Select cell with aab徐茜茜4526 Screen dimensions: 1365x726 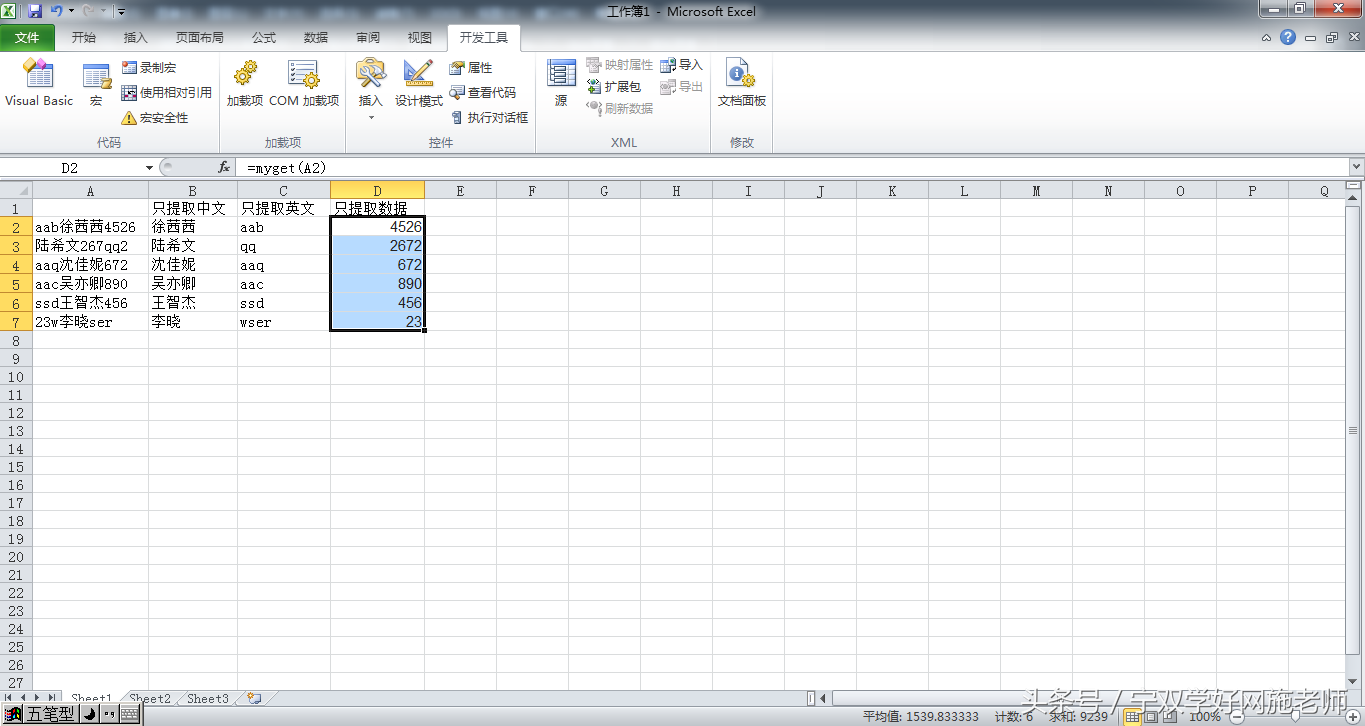[x=90, y=227]
